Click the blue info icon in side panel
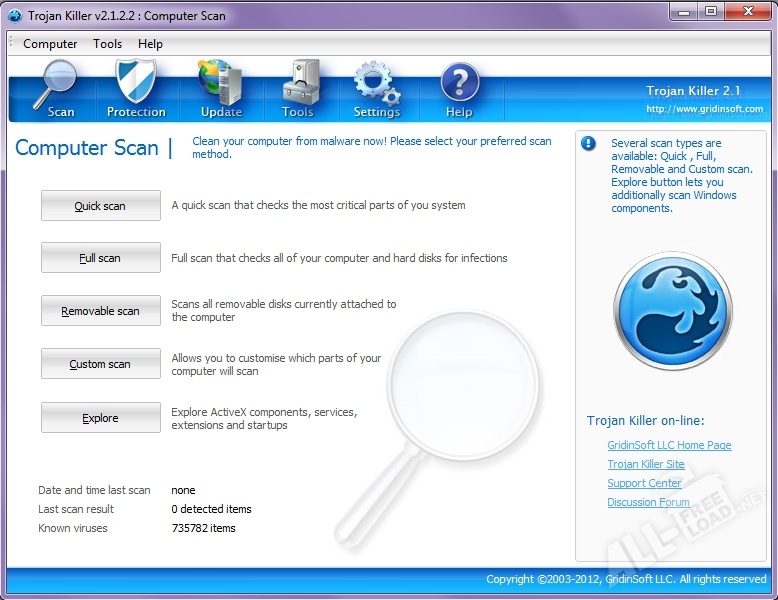Viewport: 778px width, 600px height. [589, 144]
